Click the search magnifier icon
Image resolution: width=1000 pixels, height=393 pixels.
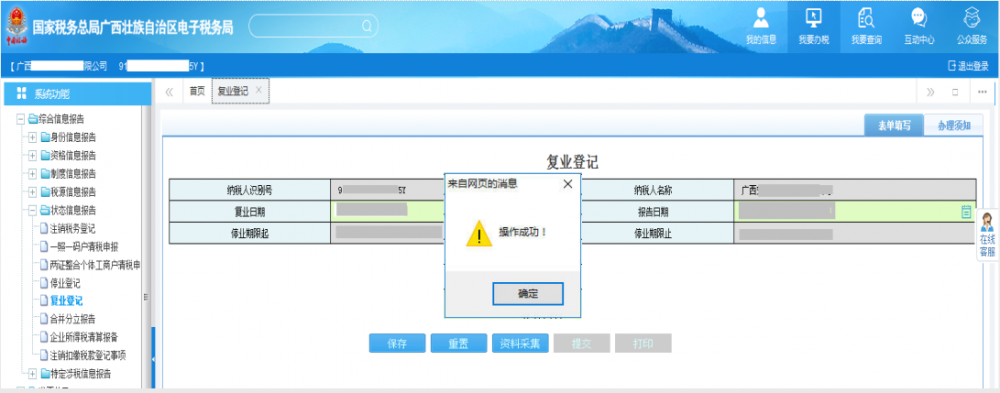click(x=366, y=26)
